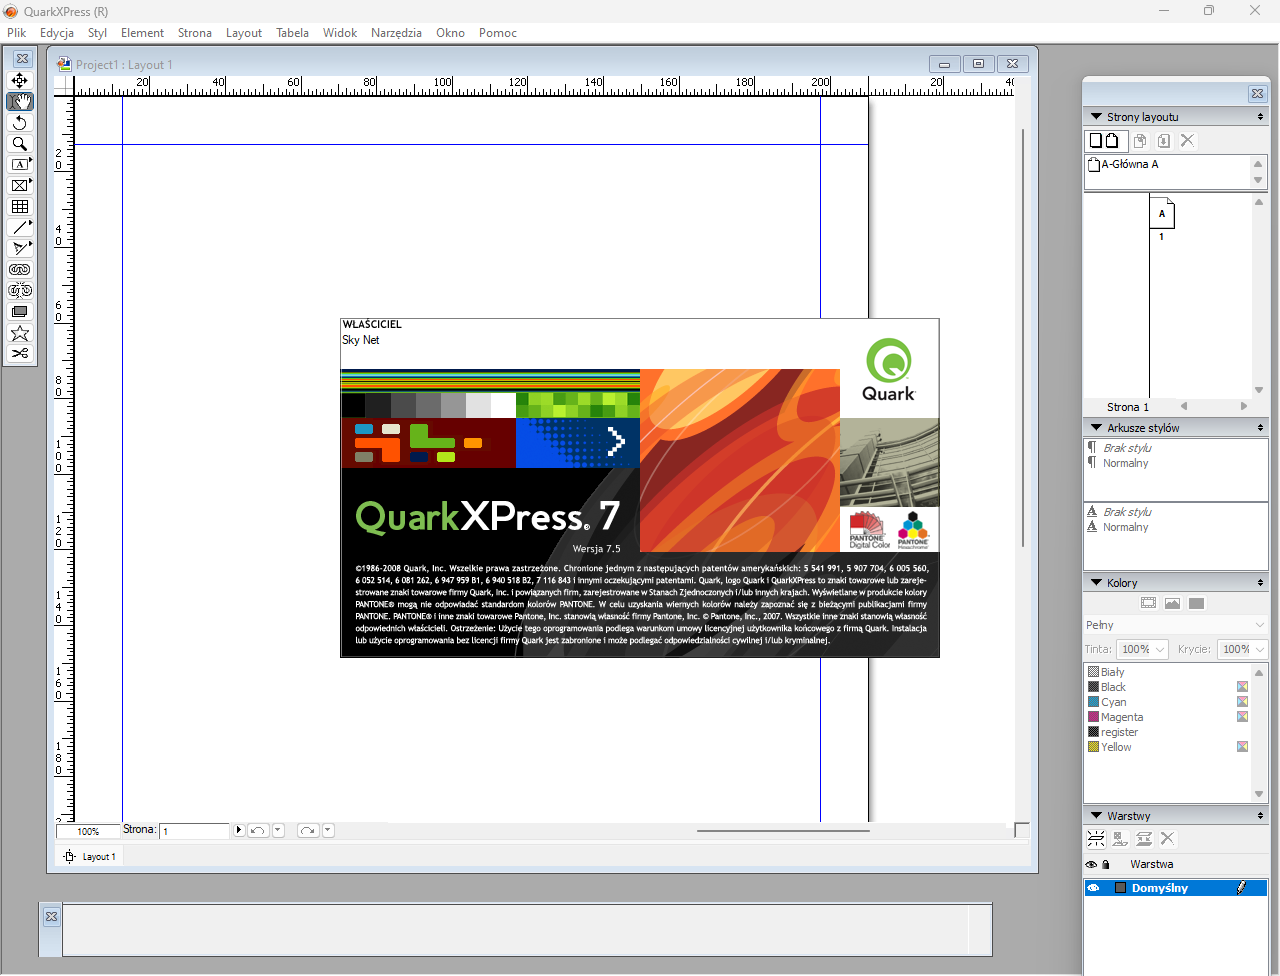The width and height of the screenshot is (1280, 976).
Task: Open the Arkusze stylów panel options menu
Action: tap(1260, 428)
